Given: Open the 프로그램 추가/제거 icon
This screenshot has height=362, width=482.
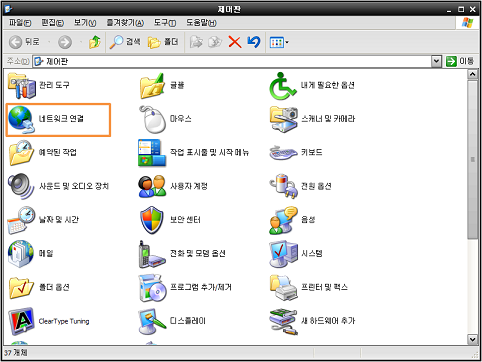Looking at the screenshot, I should [152, 288].
